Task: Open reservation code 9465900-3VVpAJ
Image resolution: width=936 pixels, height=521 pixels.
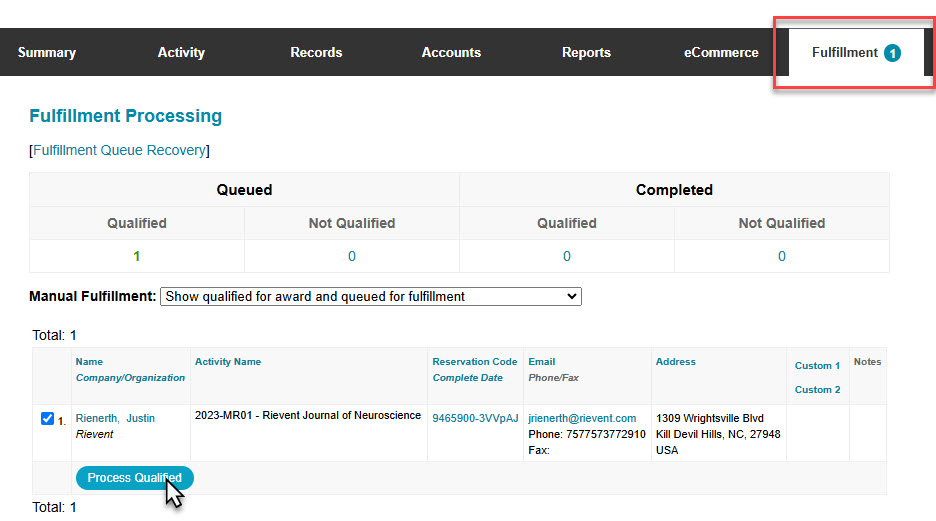Action: tap(475, 418)
